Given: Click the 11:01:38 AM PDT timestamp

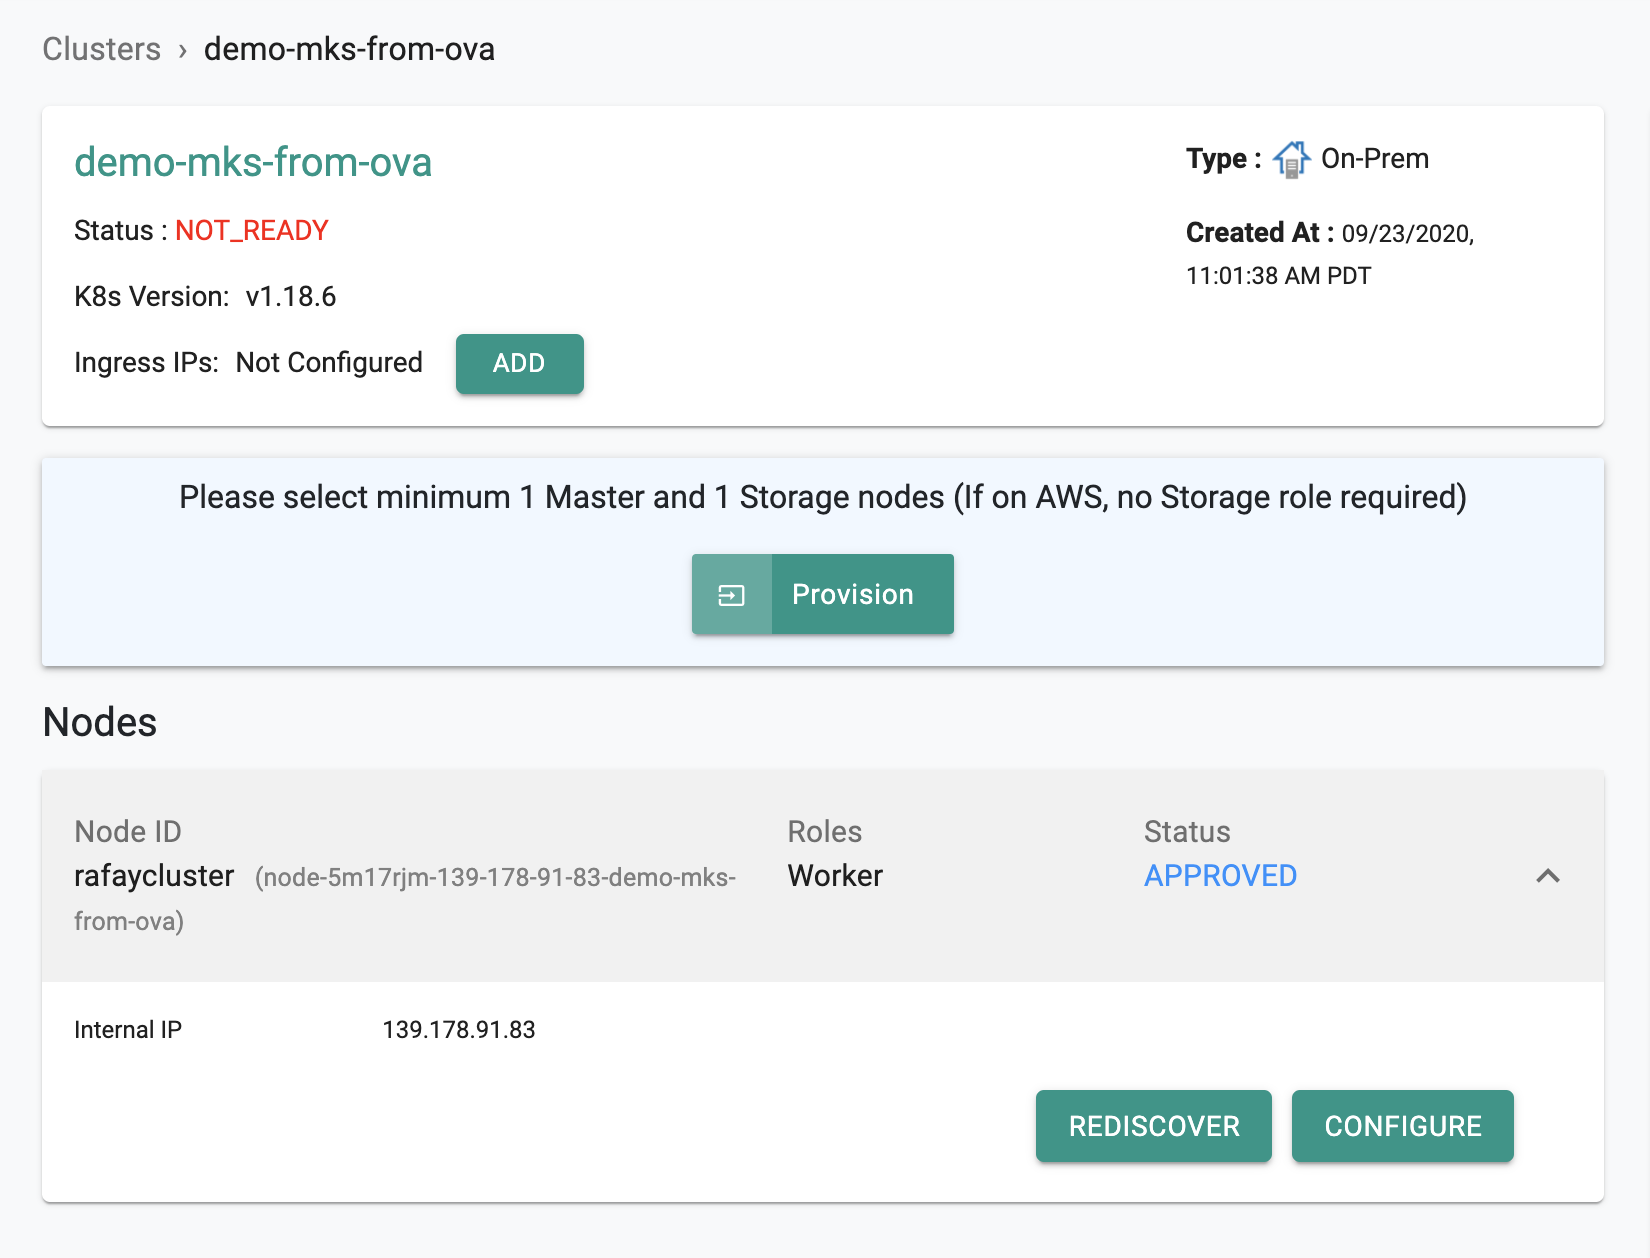Looking at the screenshot, I should coord(1278,276).
